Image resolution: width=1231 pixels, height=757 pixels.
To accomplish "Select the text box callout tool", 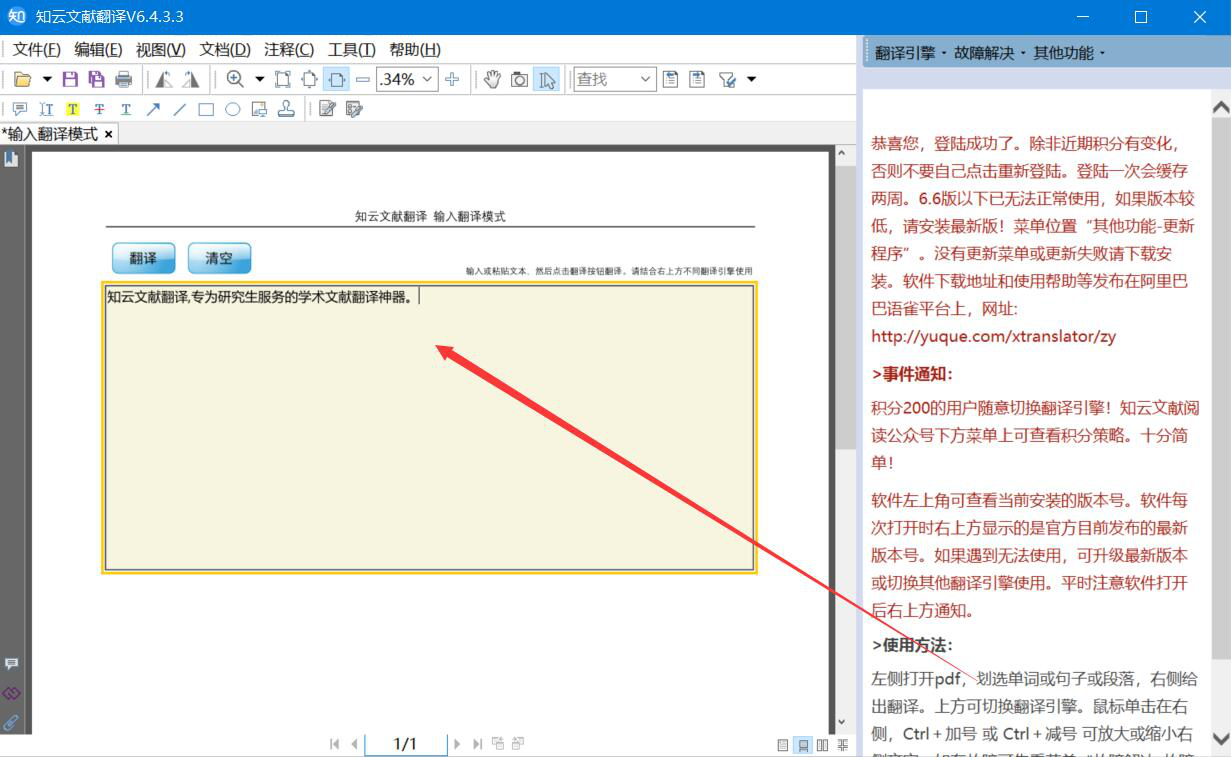I will click(x=259, y=109).
